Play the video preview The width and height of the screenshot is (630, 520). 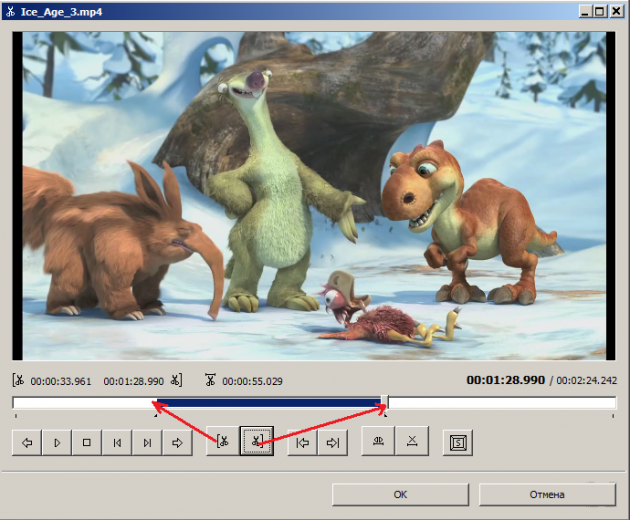[57, 442]
